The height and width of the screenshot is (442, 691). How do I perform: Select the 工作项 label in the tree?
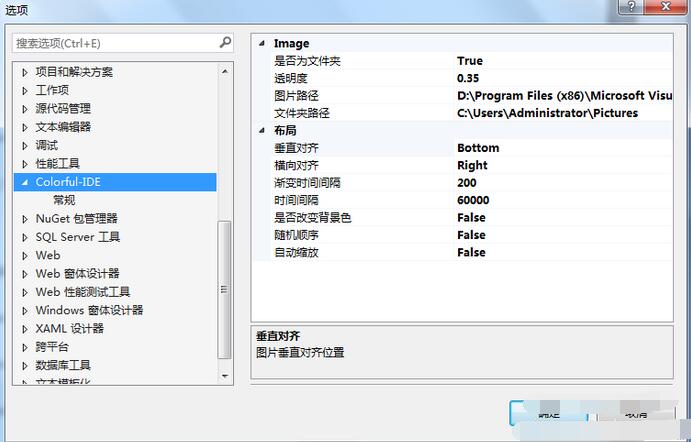(52, 90)
